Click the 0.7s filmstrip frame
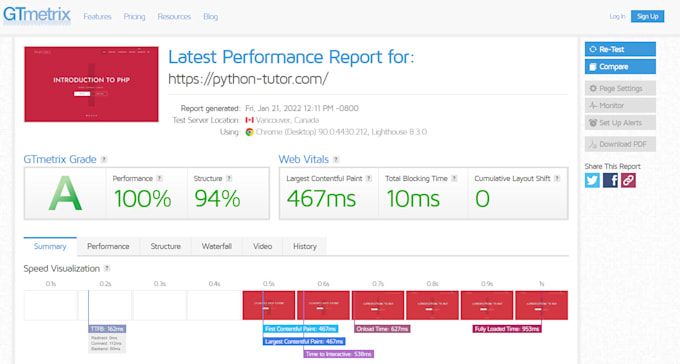 click(378, 305)
